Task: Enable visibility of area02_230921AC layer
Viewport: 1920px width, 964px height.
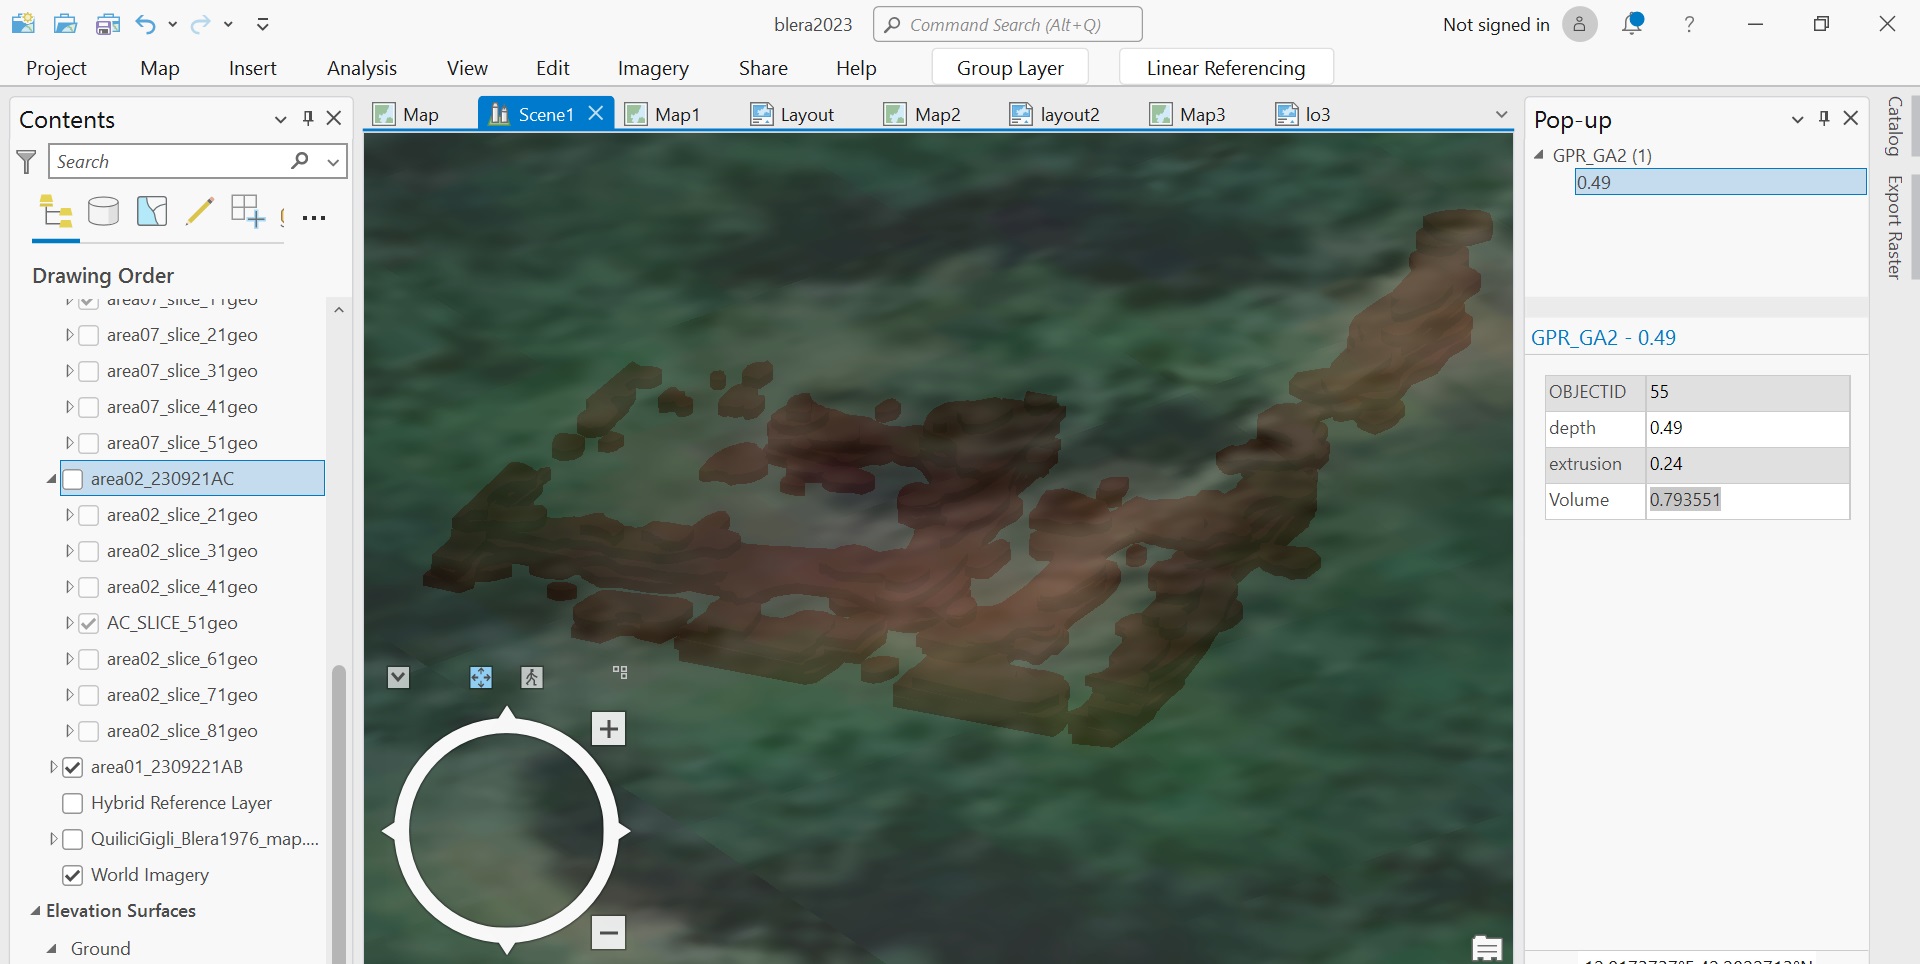Action: point(73,479)
